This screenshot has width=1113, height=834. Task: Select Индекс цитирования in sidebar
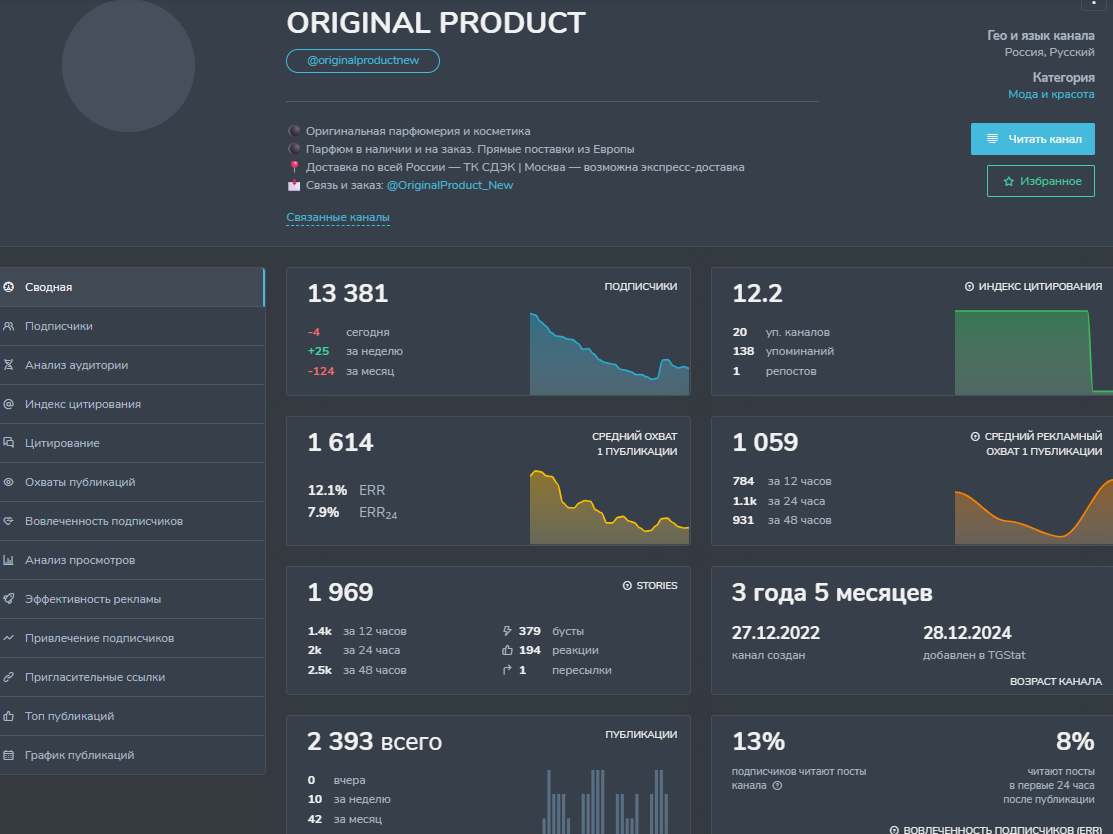pyautogui.click(x=132, y=405)
